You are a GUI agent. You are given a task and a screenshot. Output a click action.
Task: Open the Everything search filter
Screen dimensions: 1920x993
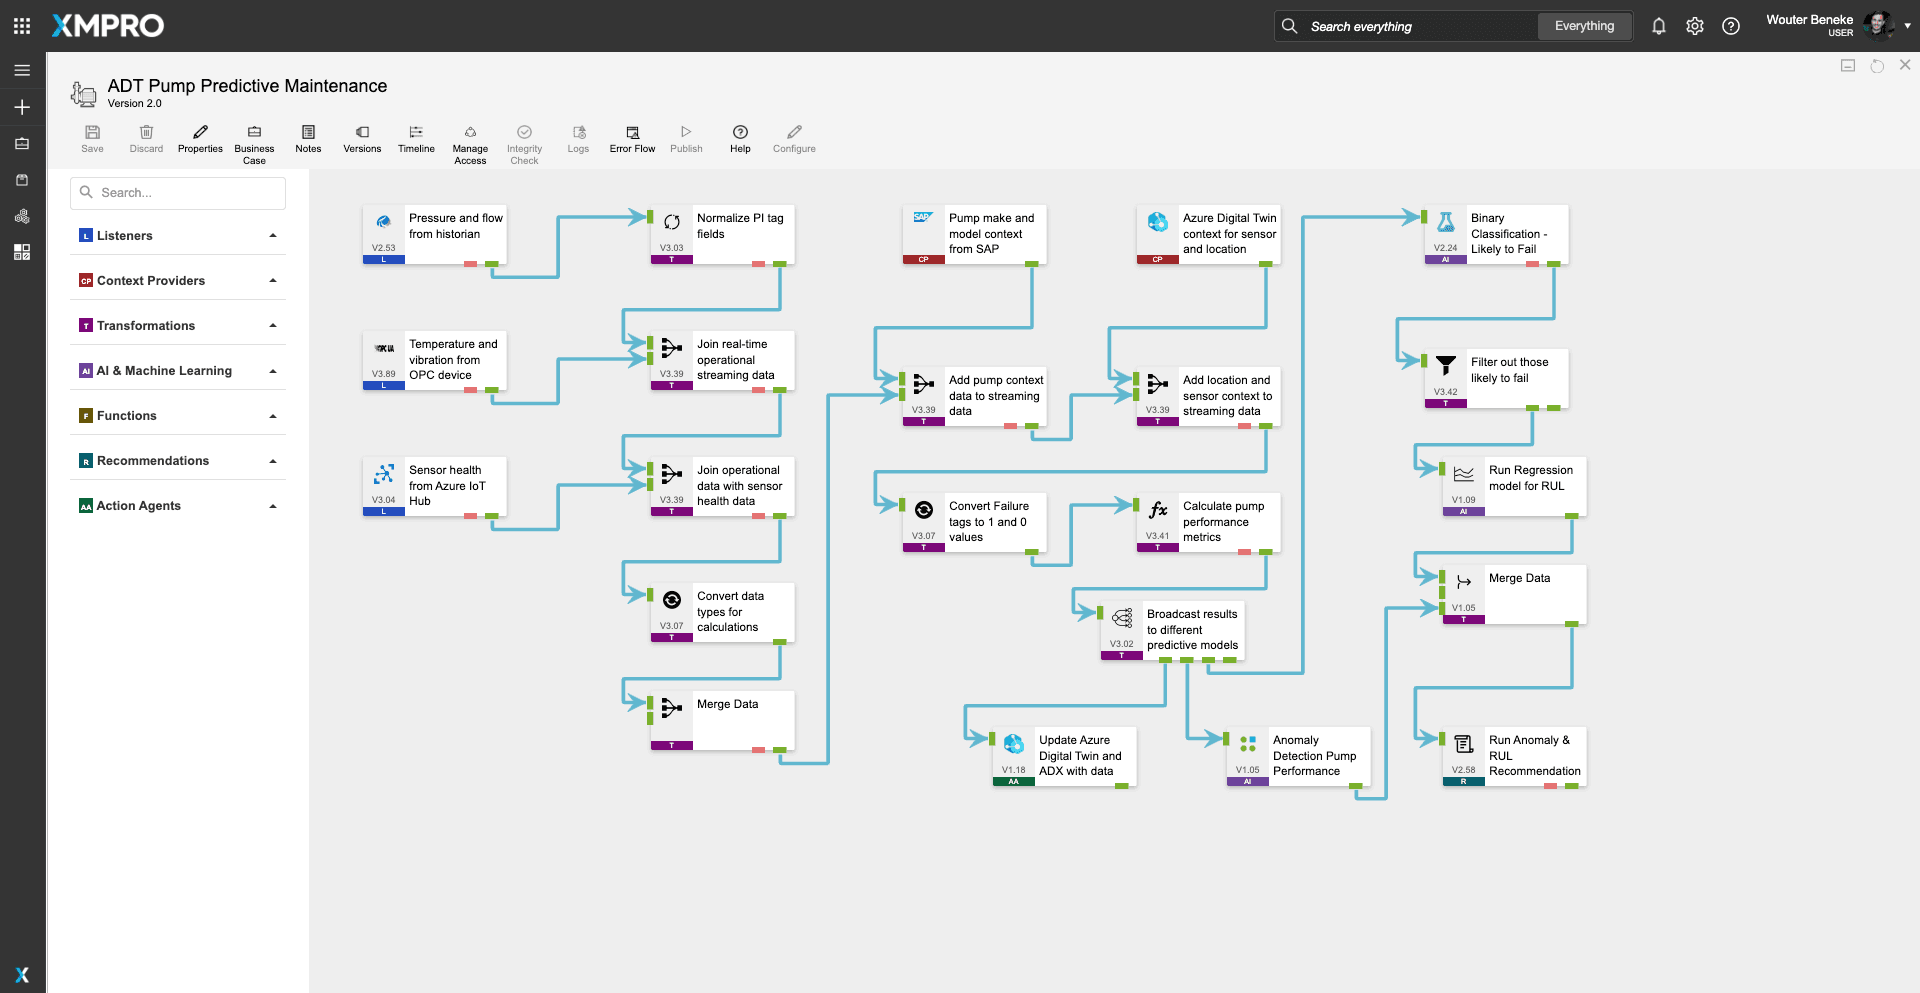coord(1584,26)
